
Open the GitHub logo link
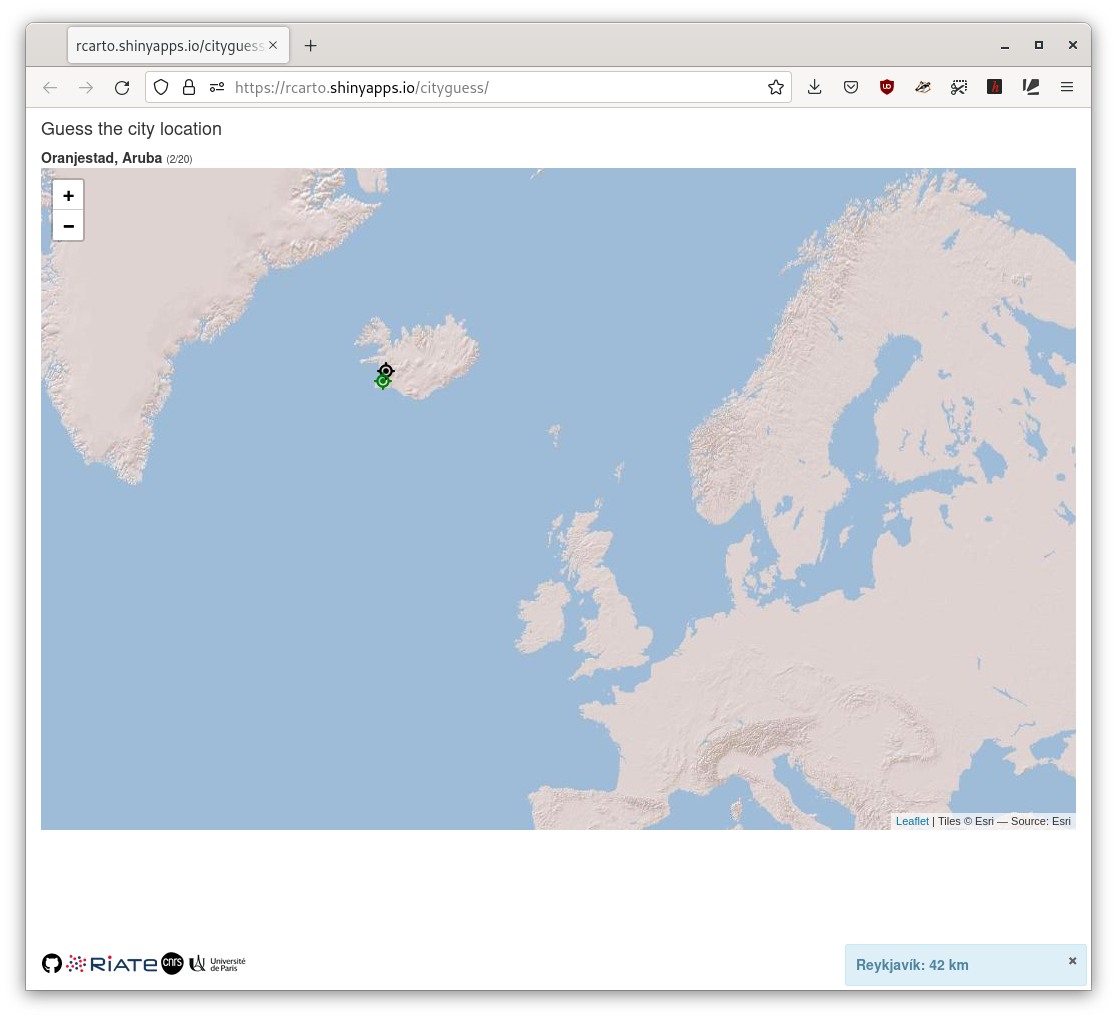pos(52,963)
